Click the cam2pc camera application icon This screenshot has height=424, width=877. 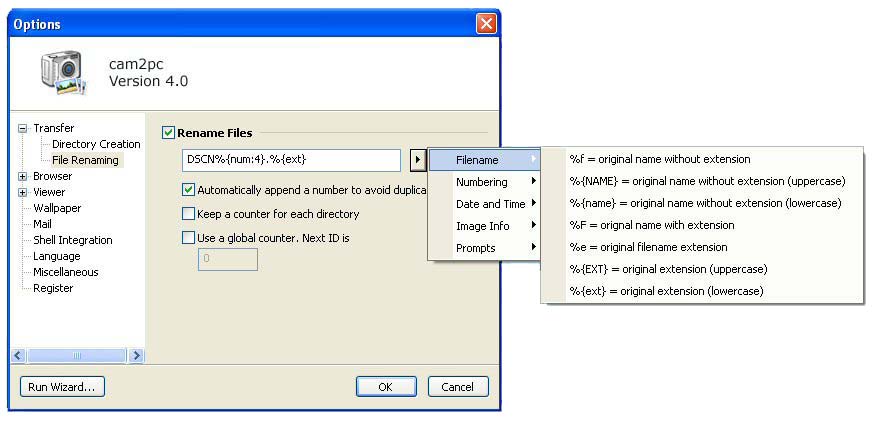(x=64, y=73)
